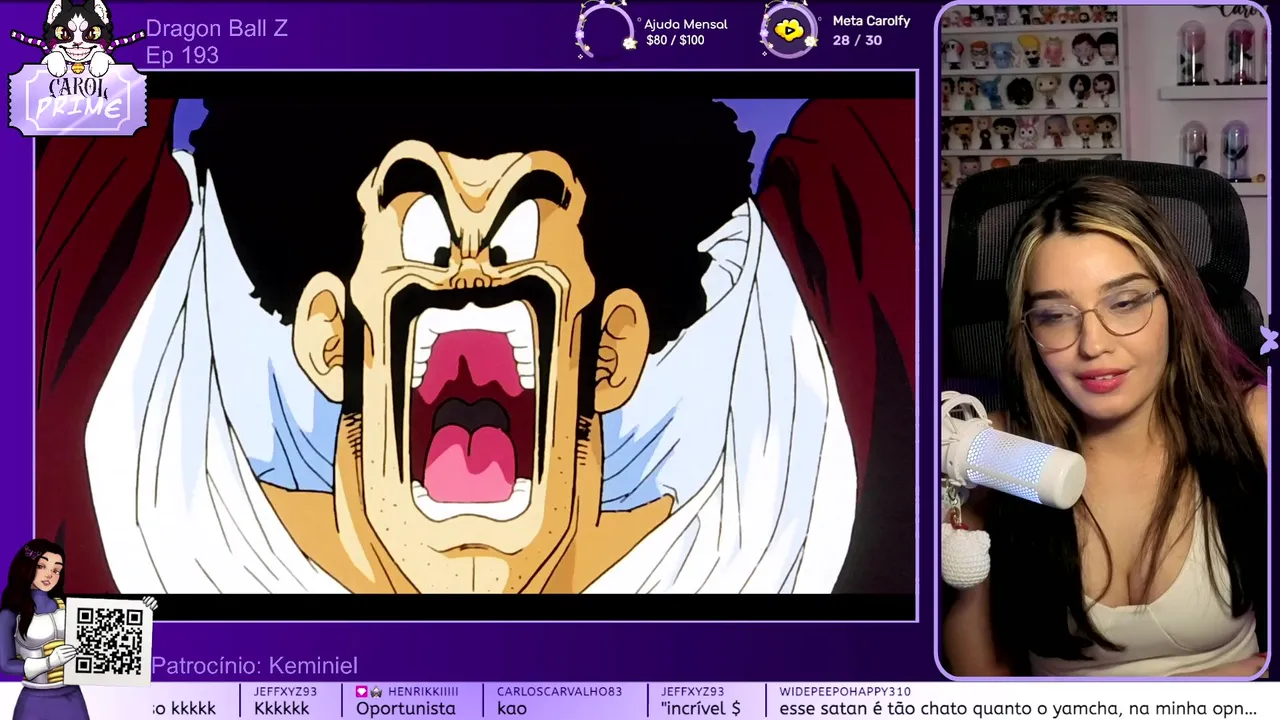Click the streamer webcam feed

pos(1104,341)
